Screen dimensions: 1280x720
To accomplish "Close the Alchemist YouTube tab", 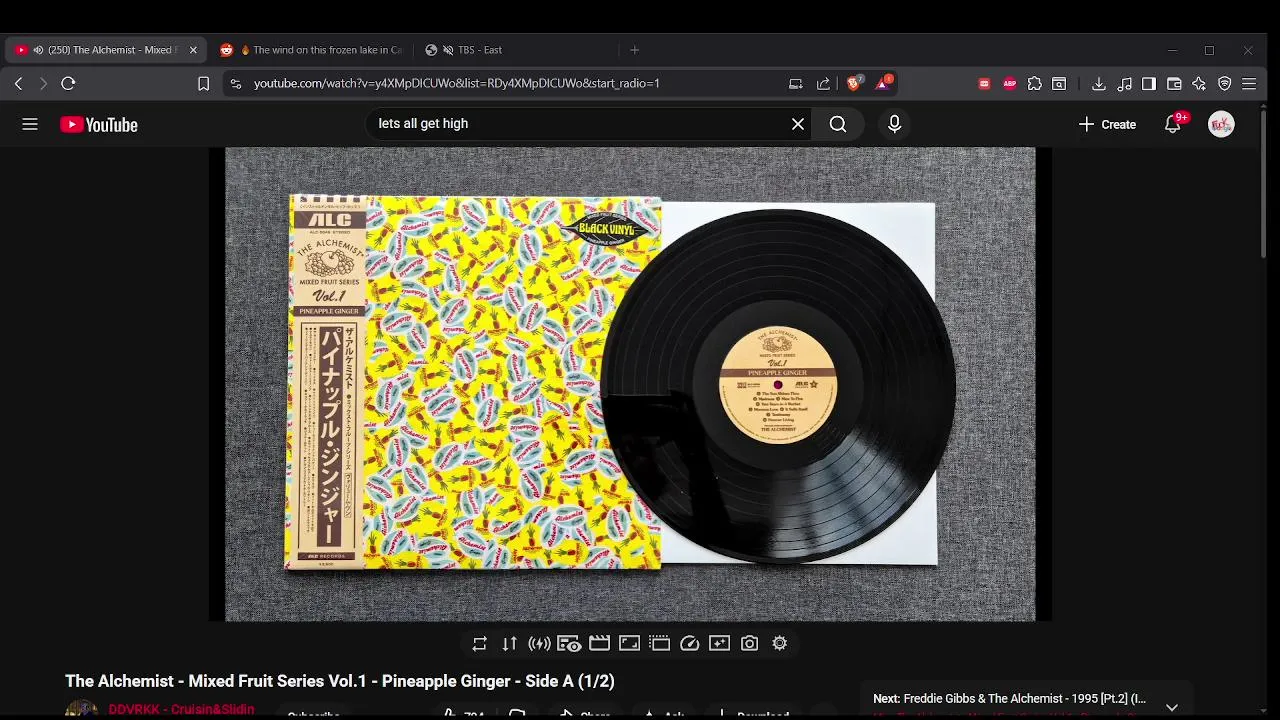I will tap(193, 50).
